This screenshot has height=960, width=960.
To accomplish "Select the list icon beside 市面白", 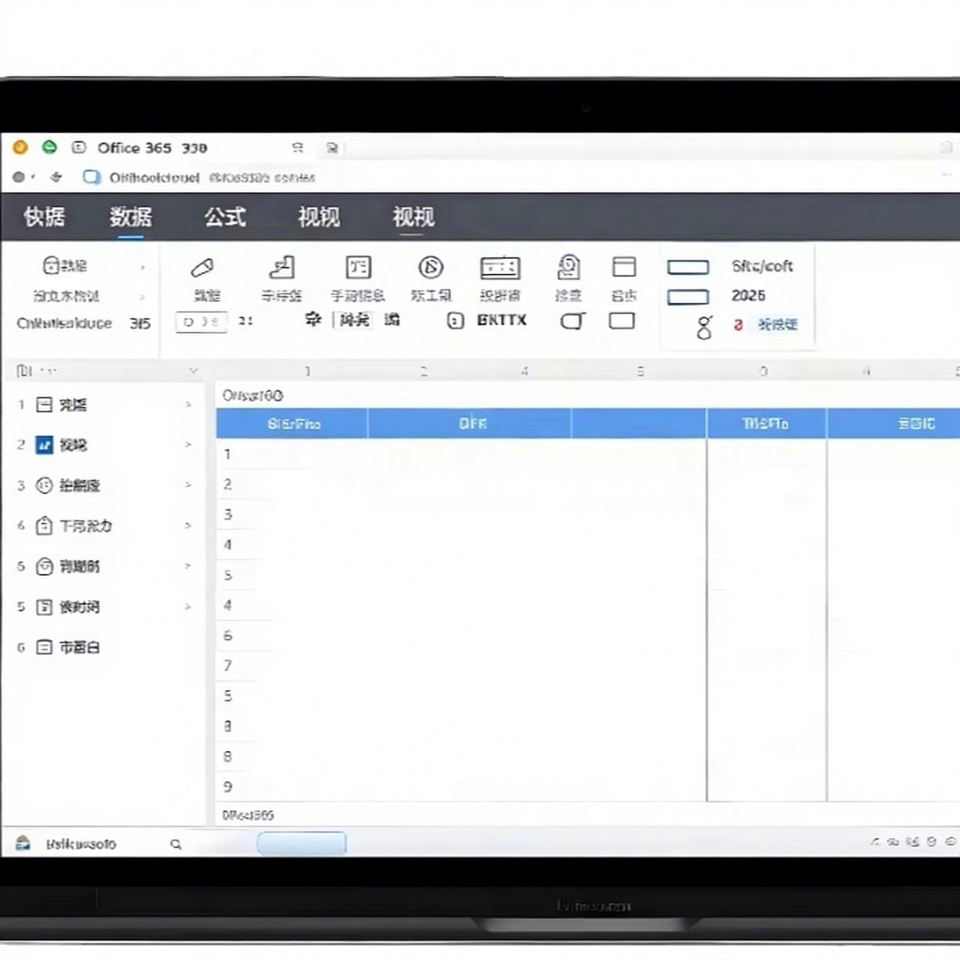I will 44,647.
